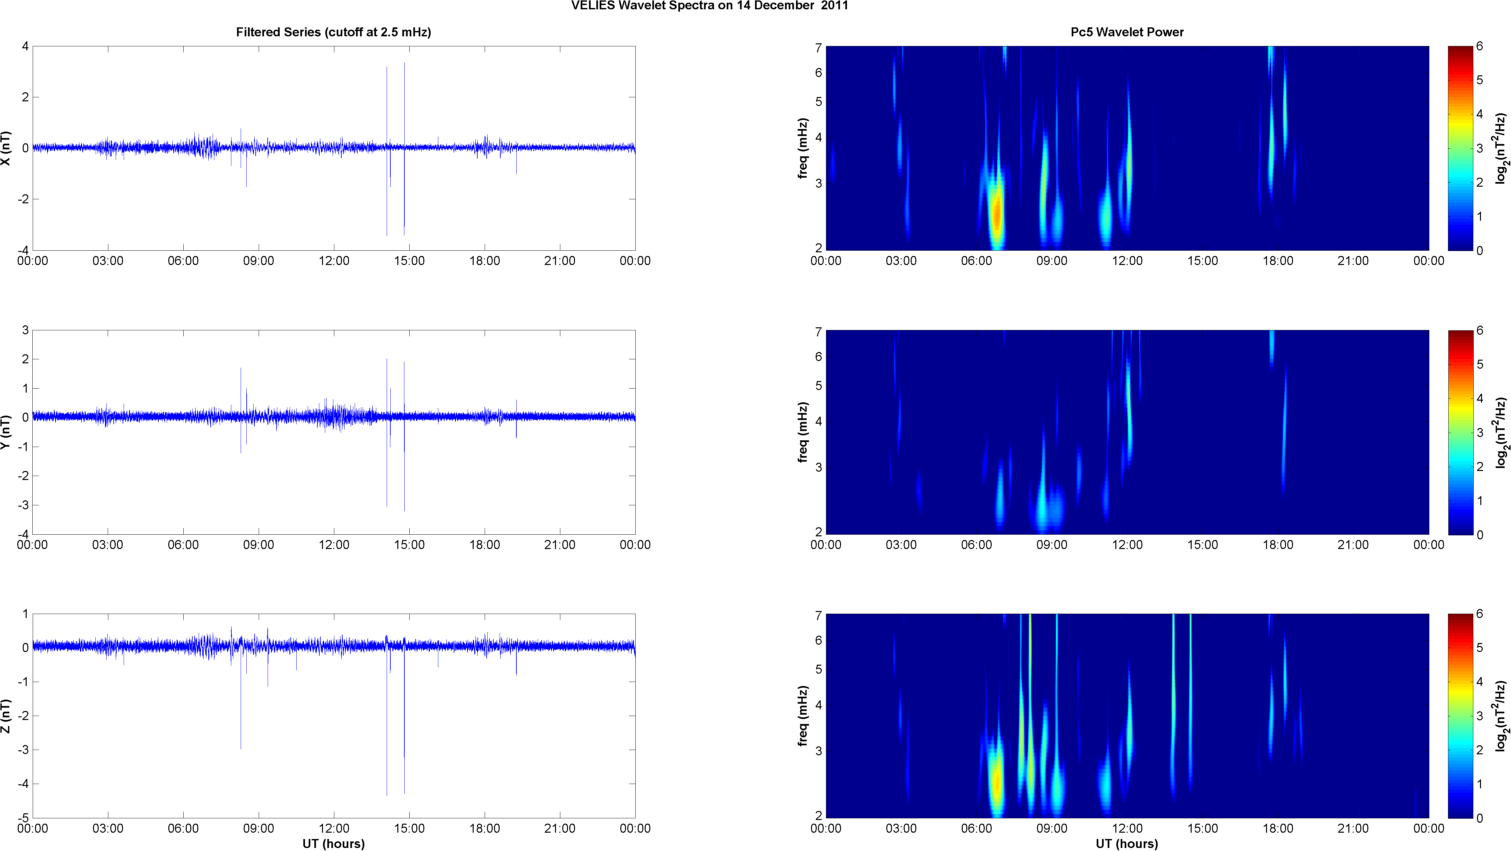Viewport: 1511px width, 851px height.
Task: Click 'freq (mHz)' label of the Z wavelet plot
Action: tap(803, 716)
